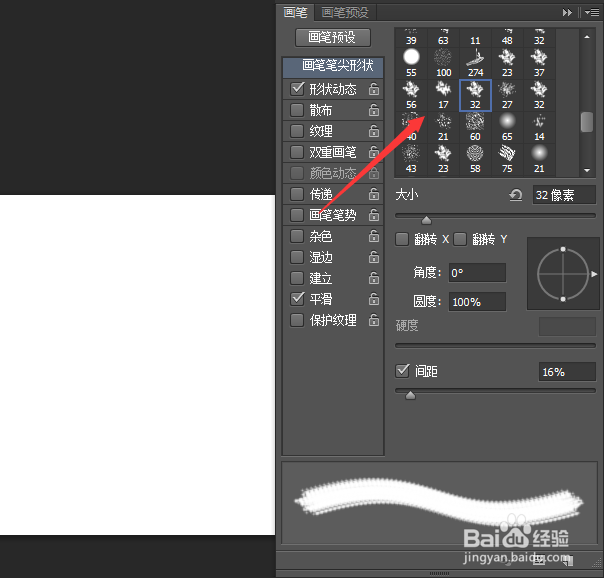The height and width of the screenshot is (578, 604).
Task: Click the lock icon beside 形状动态
Action: [373, 89]
